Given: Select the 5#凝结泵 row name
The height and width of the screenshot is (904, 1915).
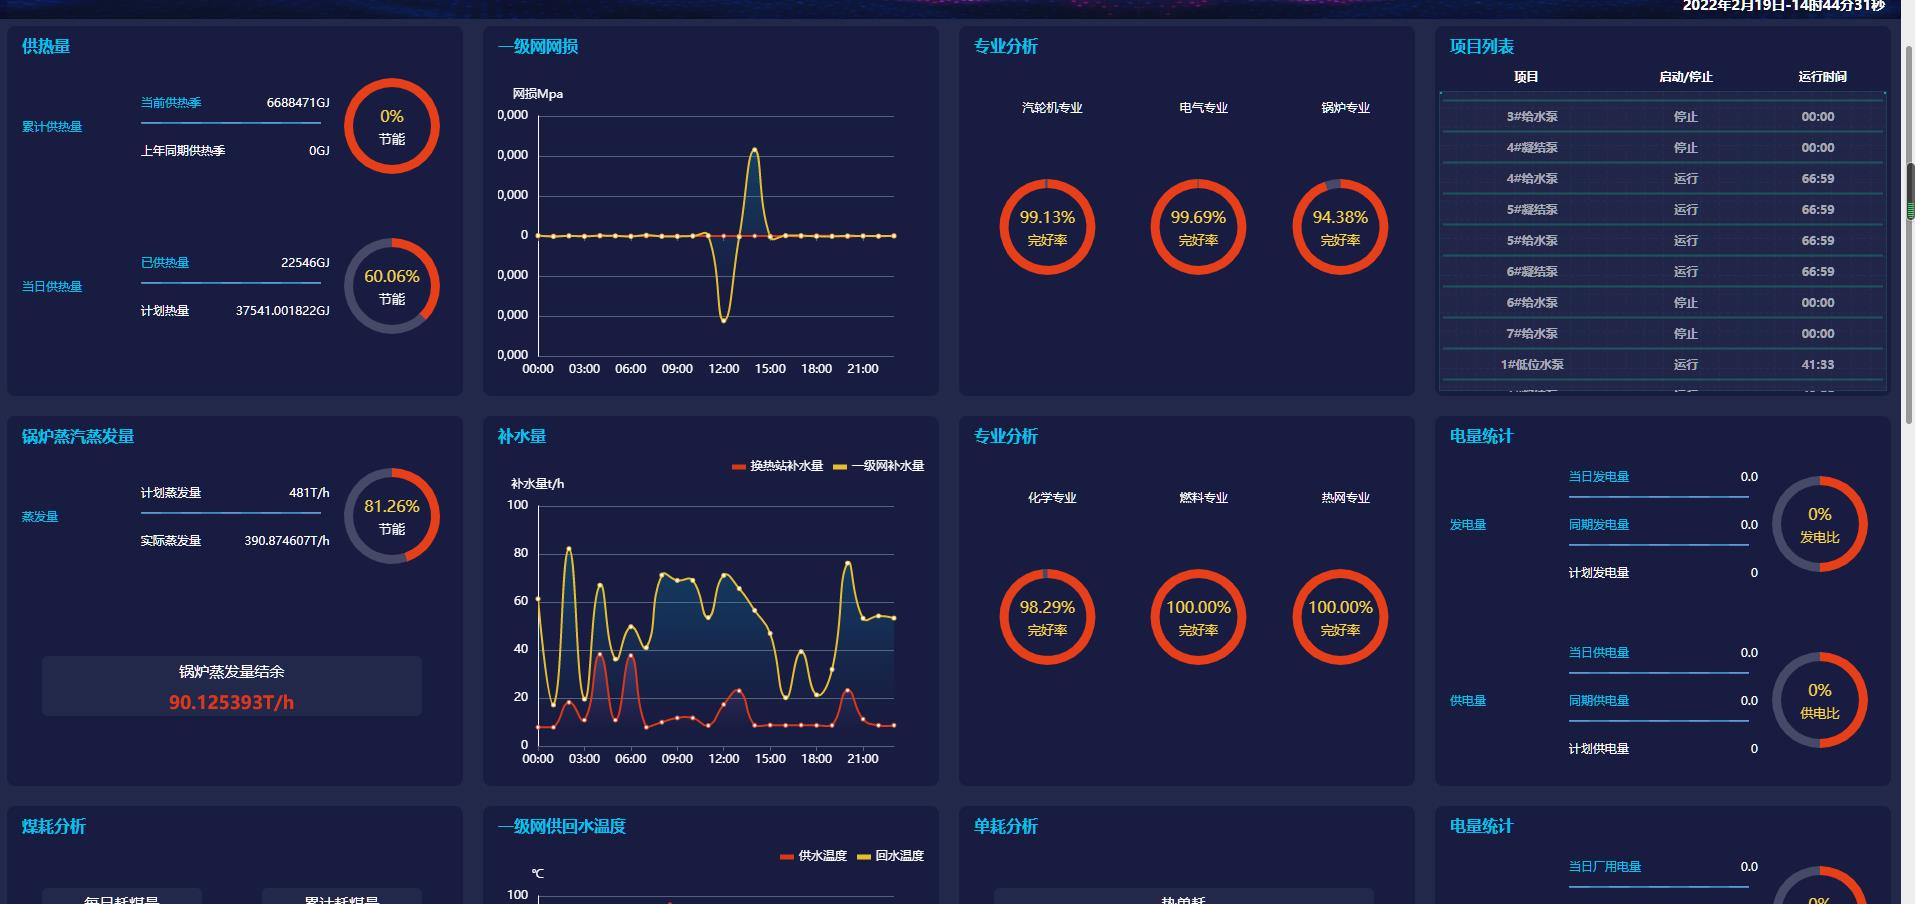Looking at the screenshot, I should [x=1532, y=210].
